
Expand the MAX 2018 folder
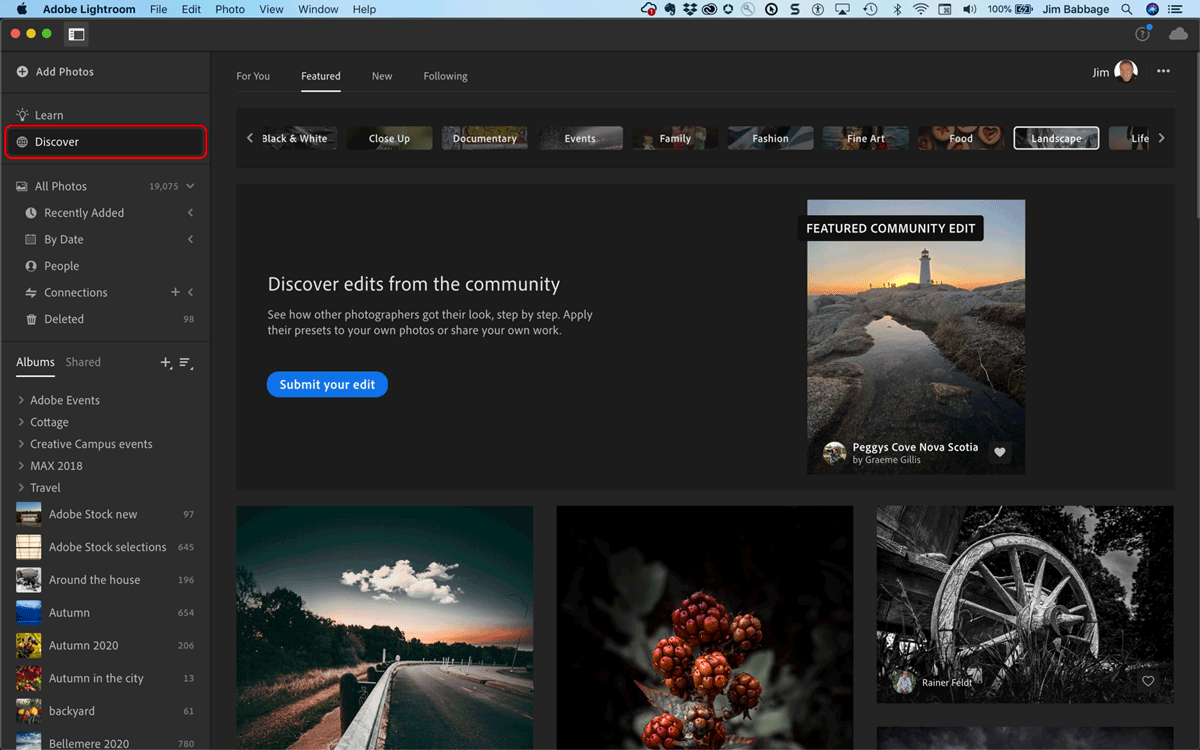(21, 466)
